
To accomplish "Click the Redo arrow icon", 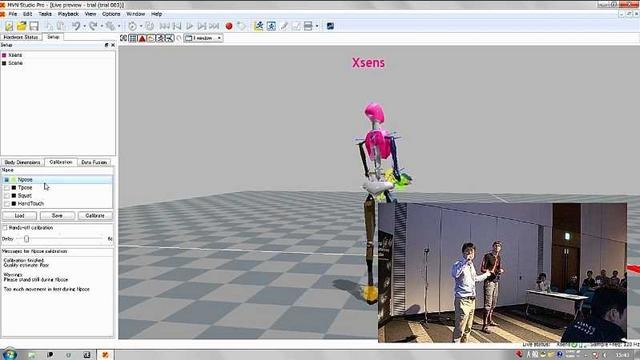I will click(x=93, y=26).
